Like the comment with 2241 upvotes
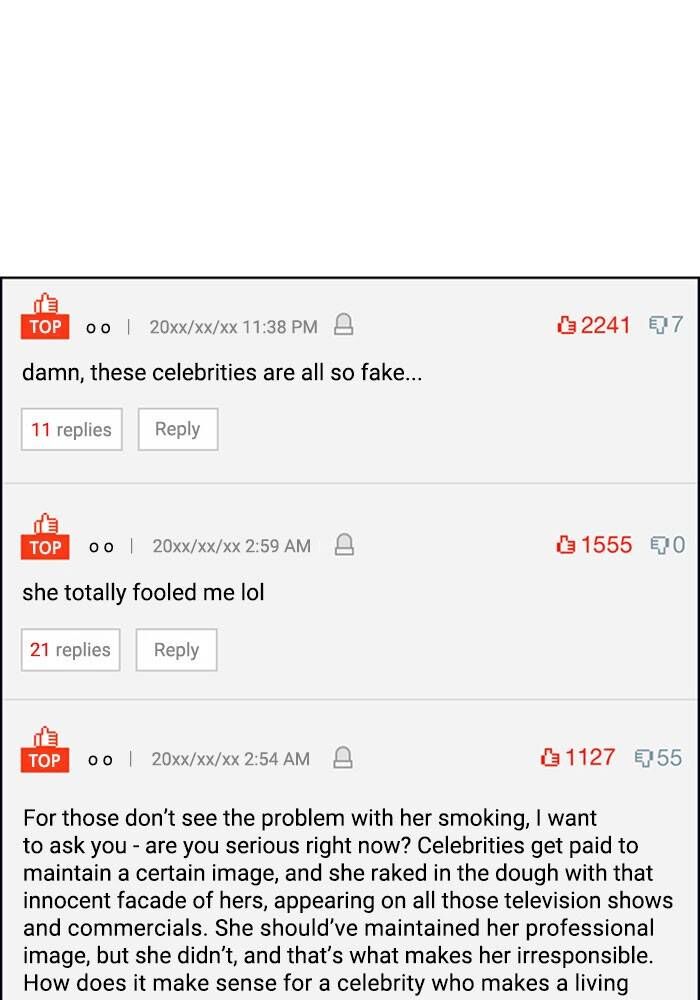Image resolution: width=700 pixels, height=1000 pixels. click(567, 325)
